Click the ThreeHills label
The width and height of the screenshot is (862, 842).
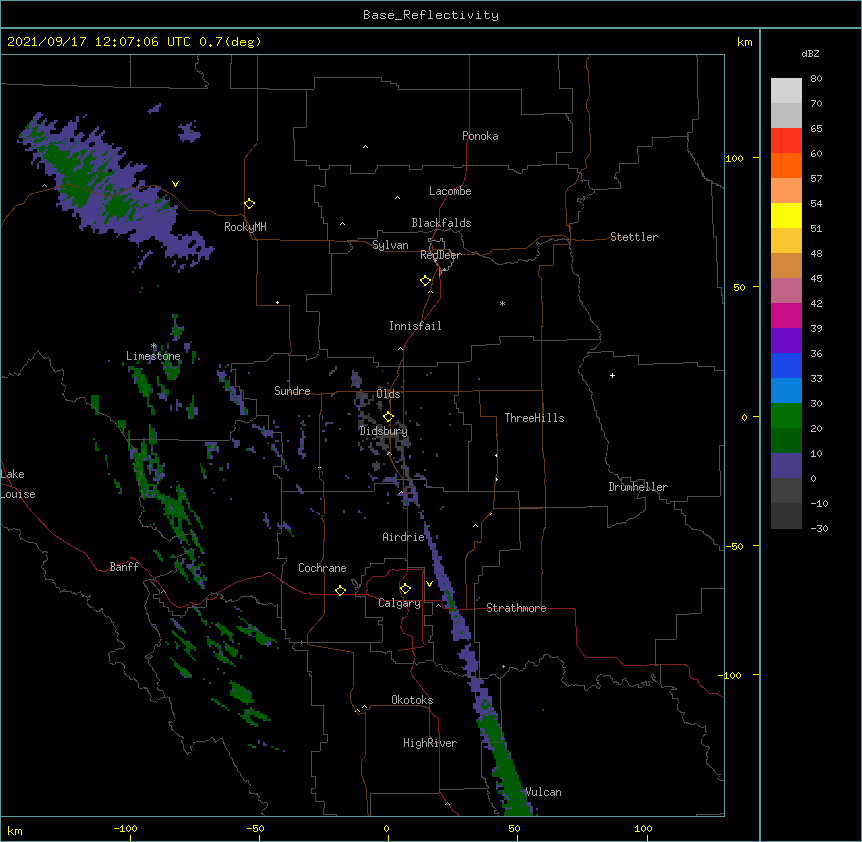coord(534,418)
